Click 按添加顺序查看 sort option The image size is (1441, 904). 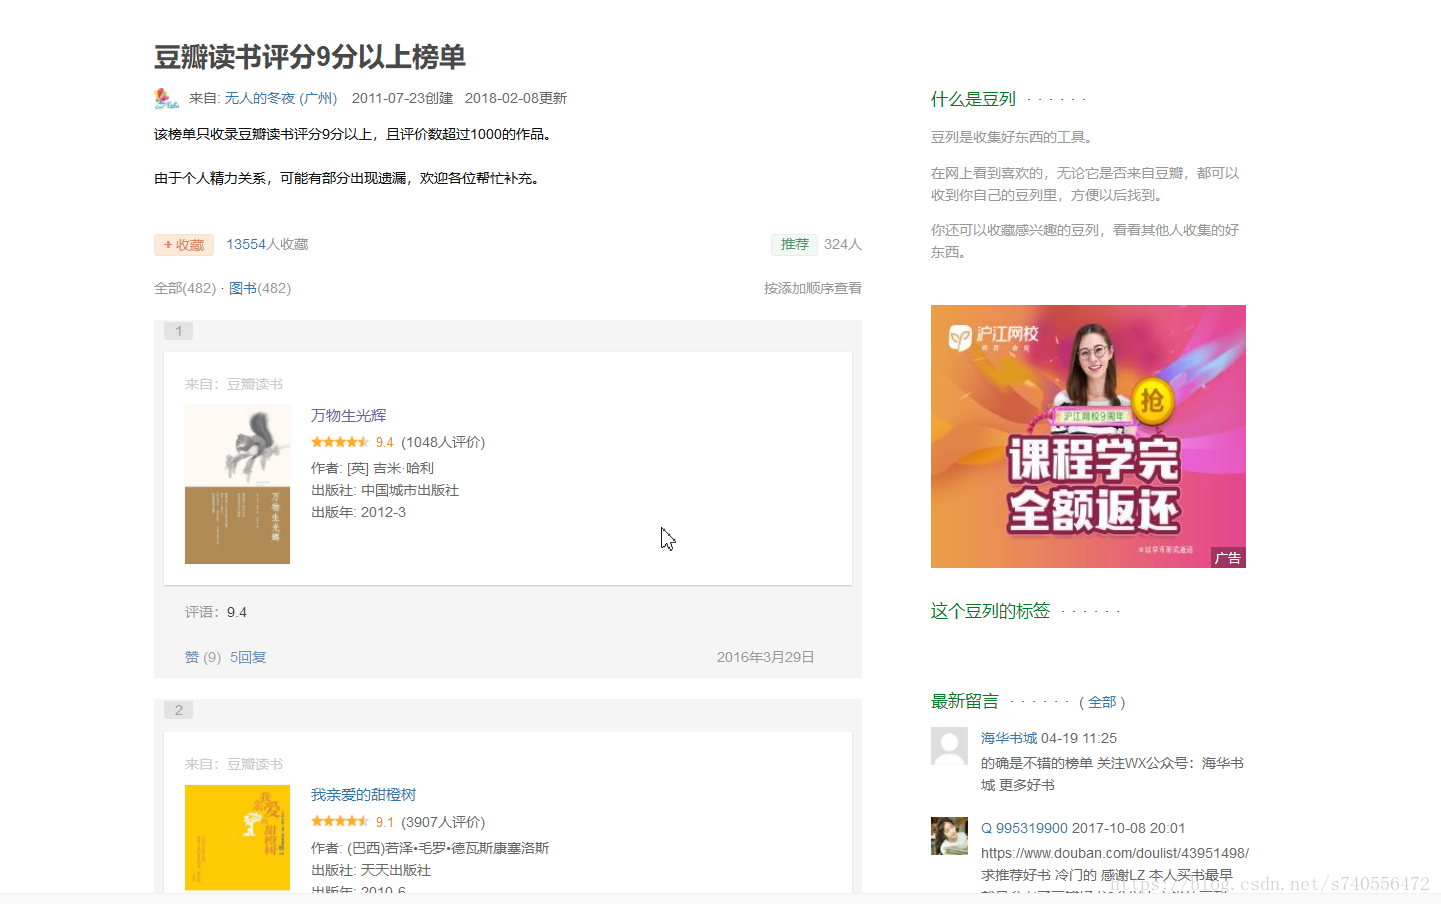click(813, 288)
